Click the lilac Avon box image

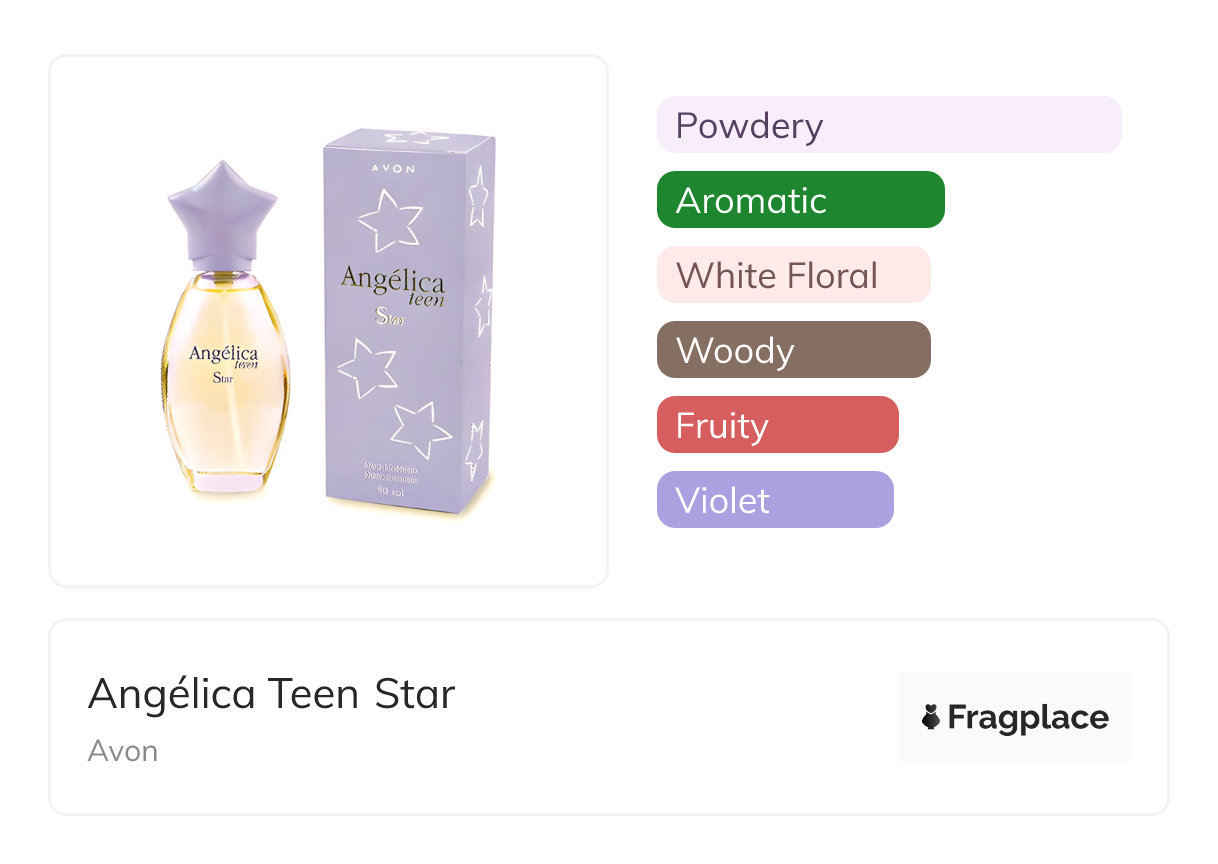click(x=408, y=320)
